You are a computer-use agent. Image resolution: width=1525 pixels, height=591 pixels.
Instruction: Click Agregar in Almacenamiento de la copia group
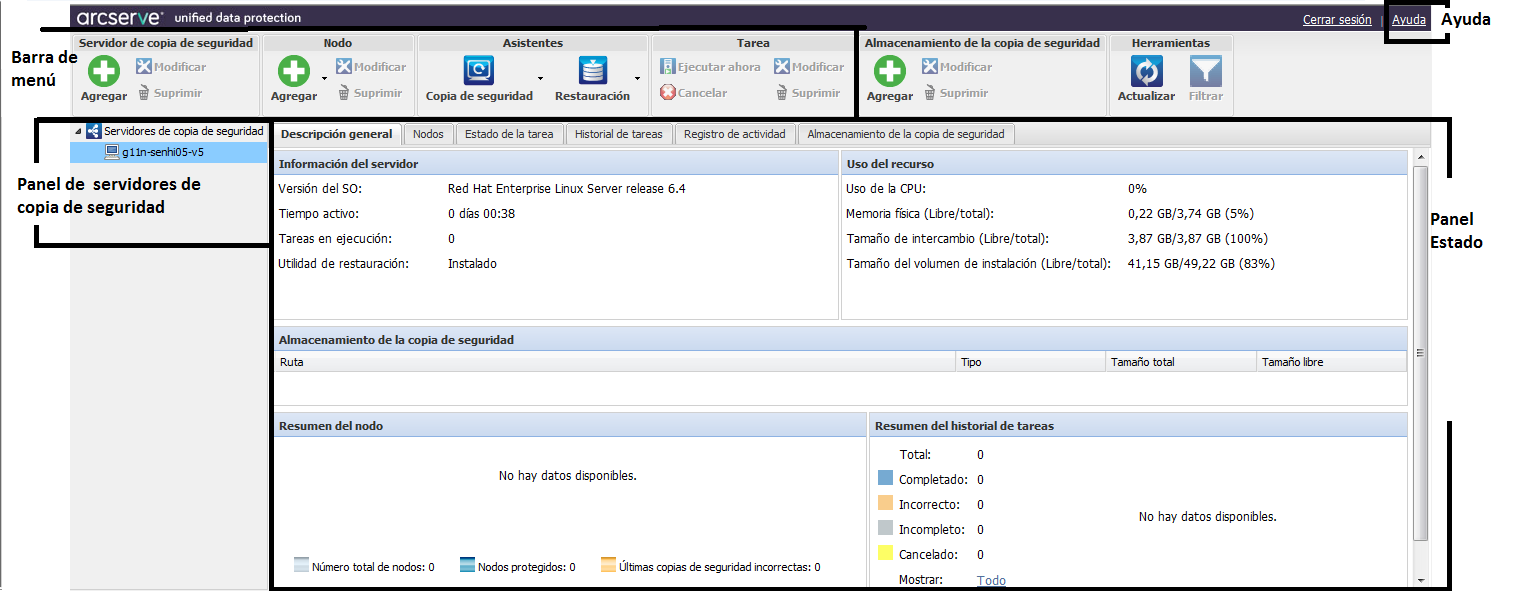pyautogui.click(x=889, y=72)
